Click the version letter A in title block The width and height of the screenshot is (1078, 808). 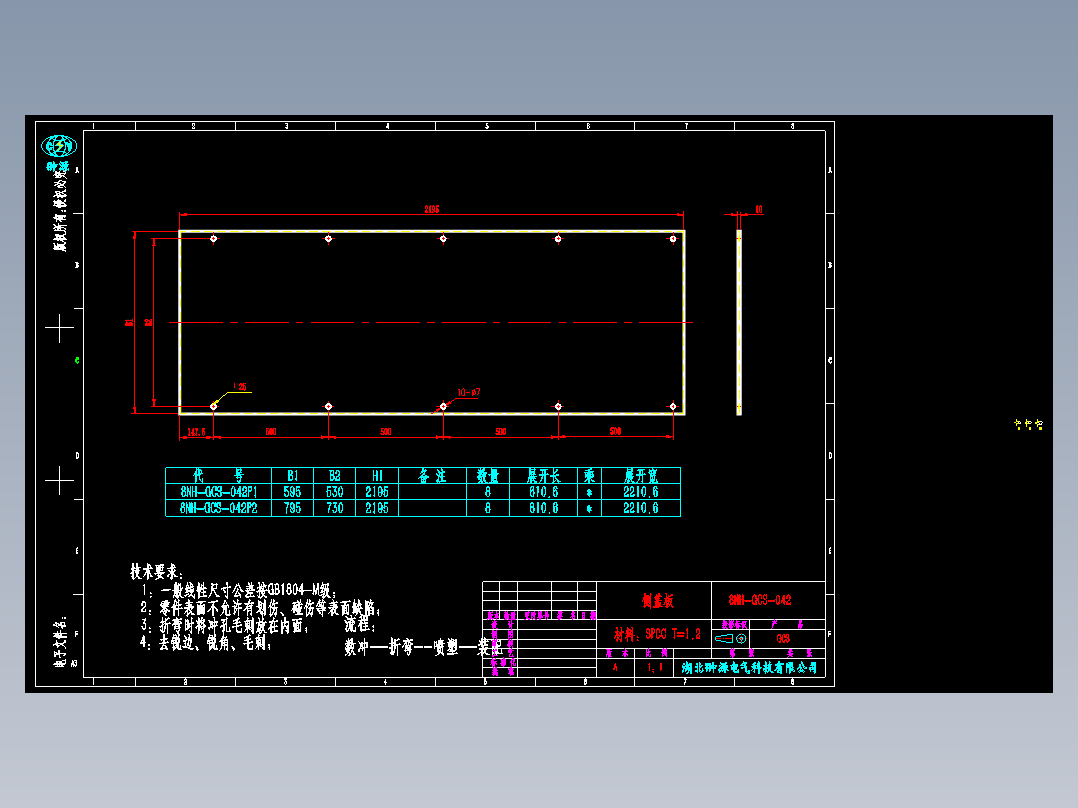click(x=615, y=667)
